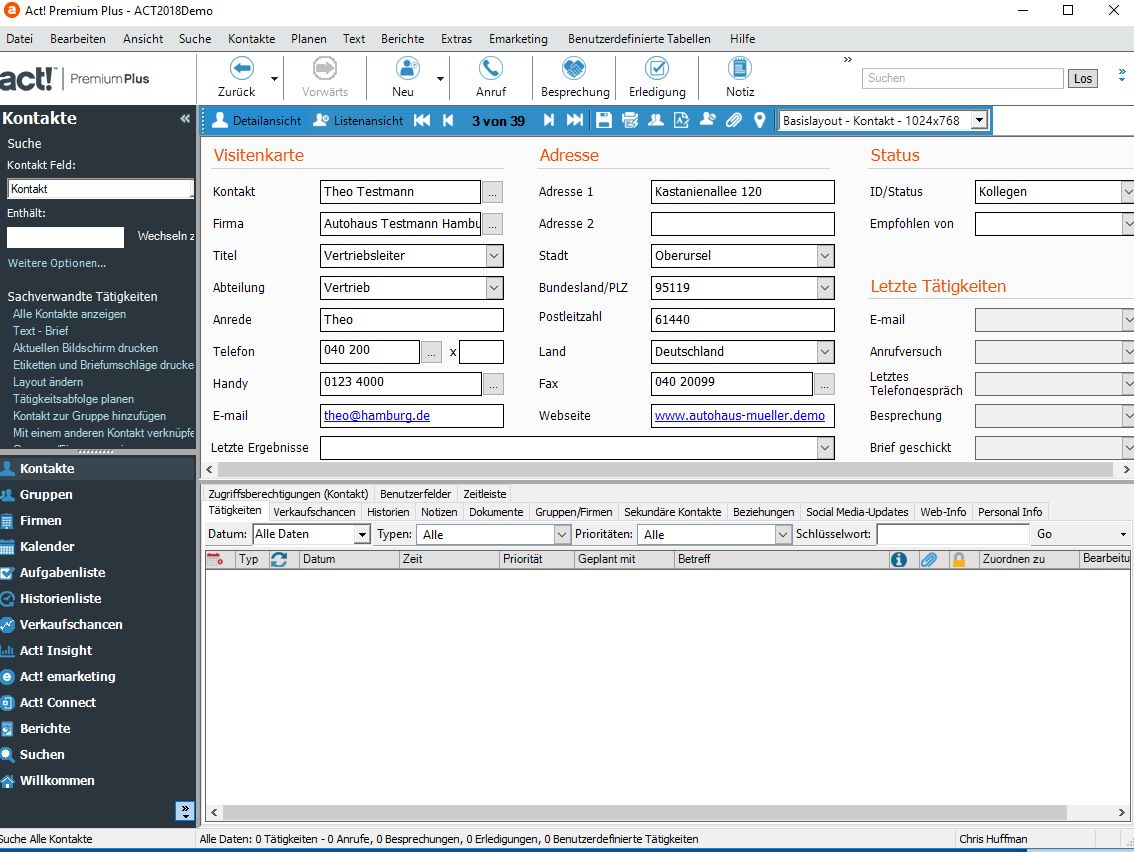Open Verkaufschancen in the sidebar
The height and width of the screenshot is (852, 1134).
pos(71,625)
